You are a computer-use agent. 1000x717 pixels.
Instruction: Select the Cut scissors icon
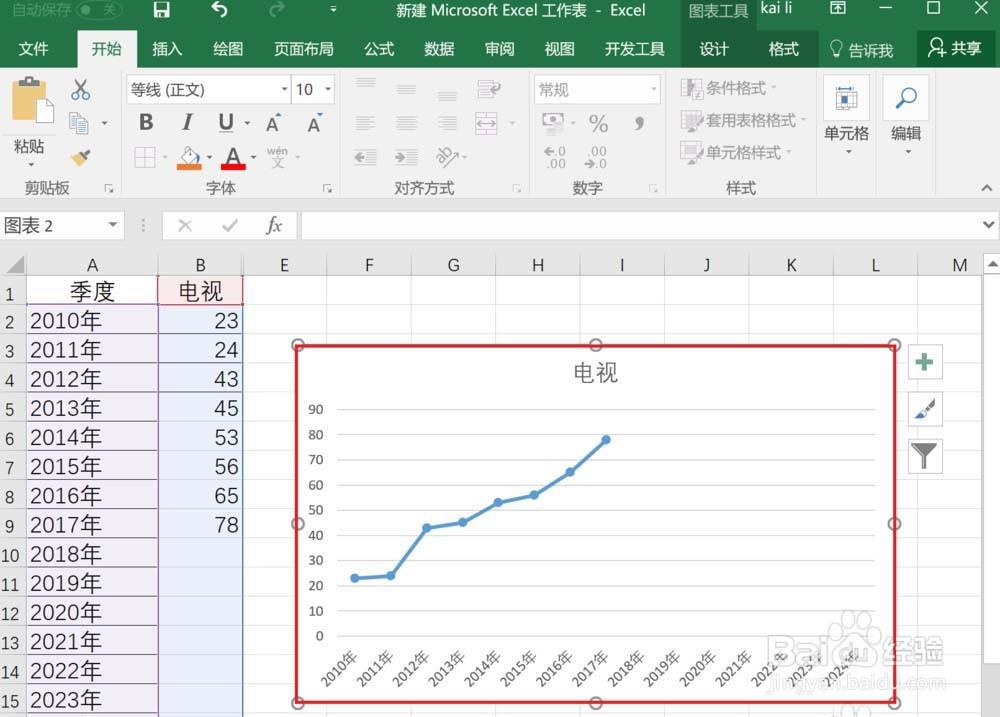coord(80,90)
